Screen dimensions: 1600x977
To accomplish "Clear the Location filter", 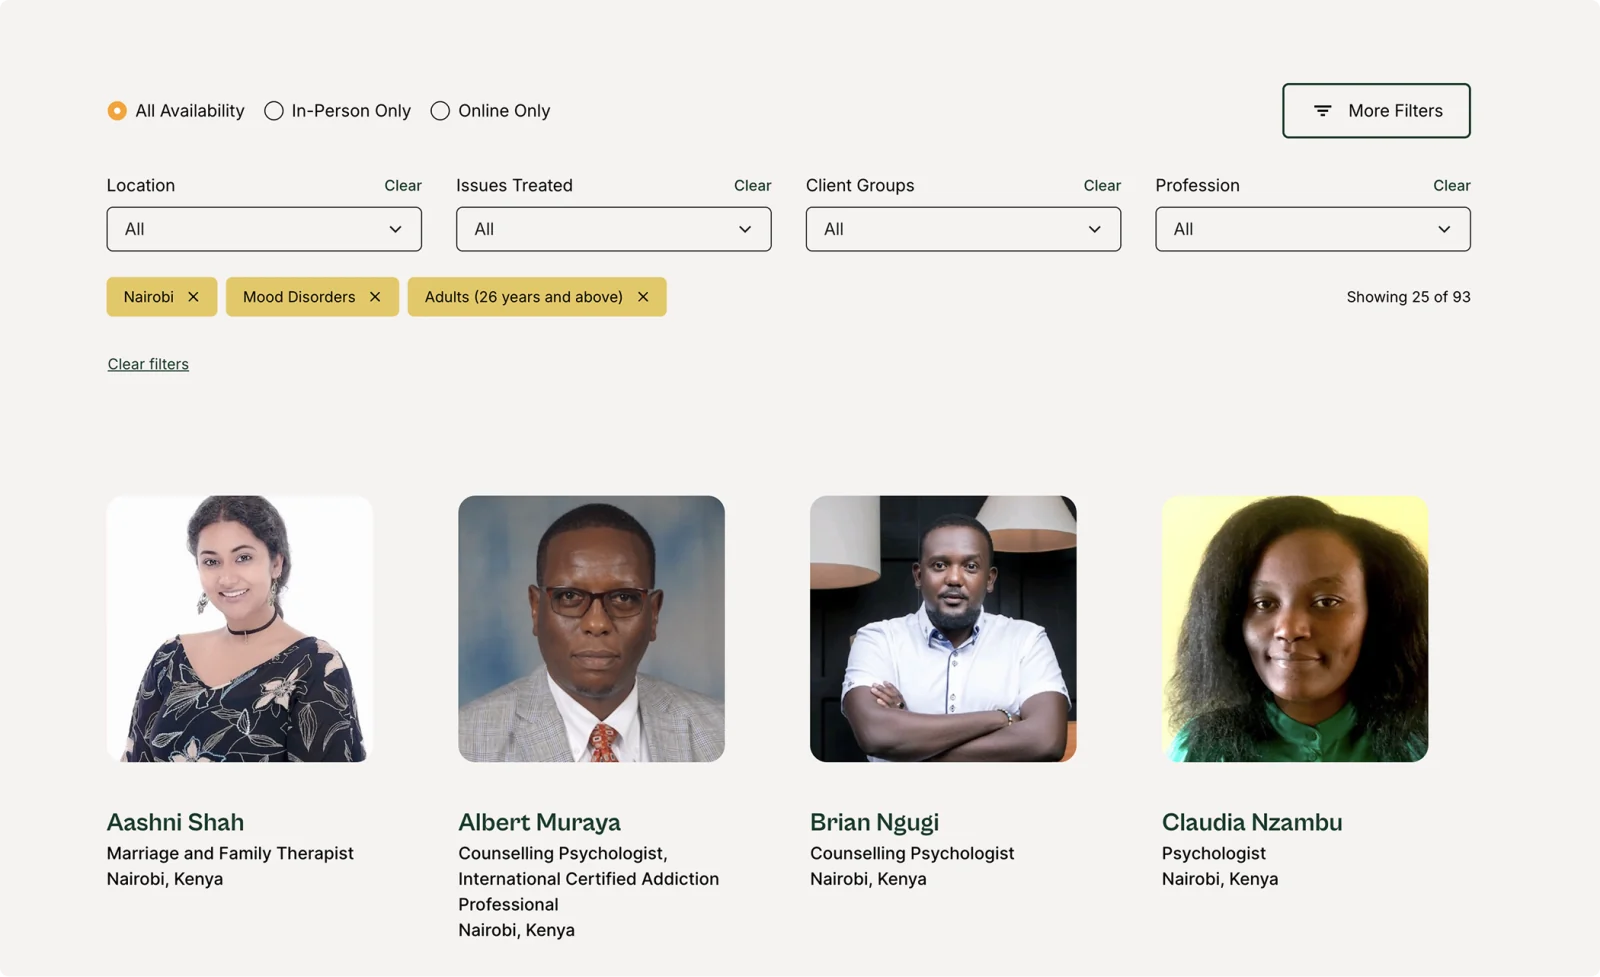I will (x=403, y=186).
